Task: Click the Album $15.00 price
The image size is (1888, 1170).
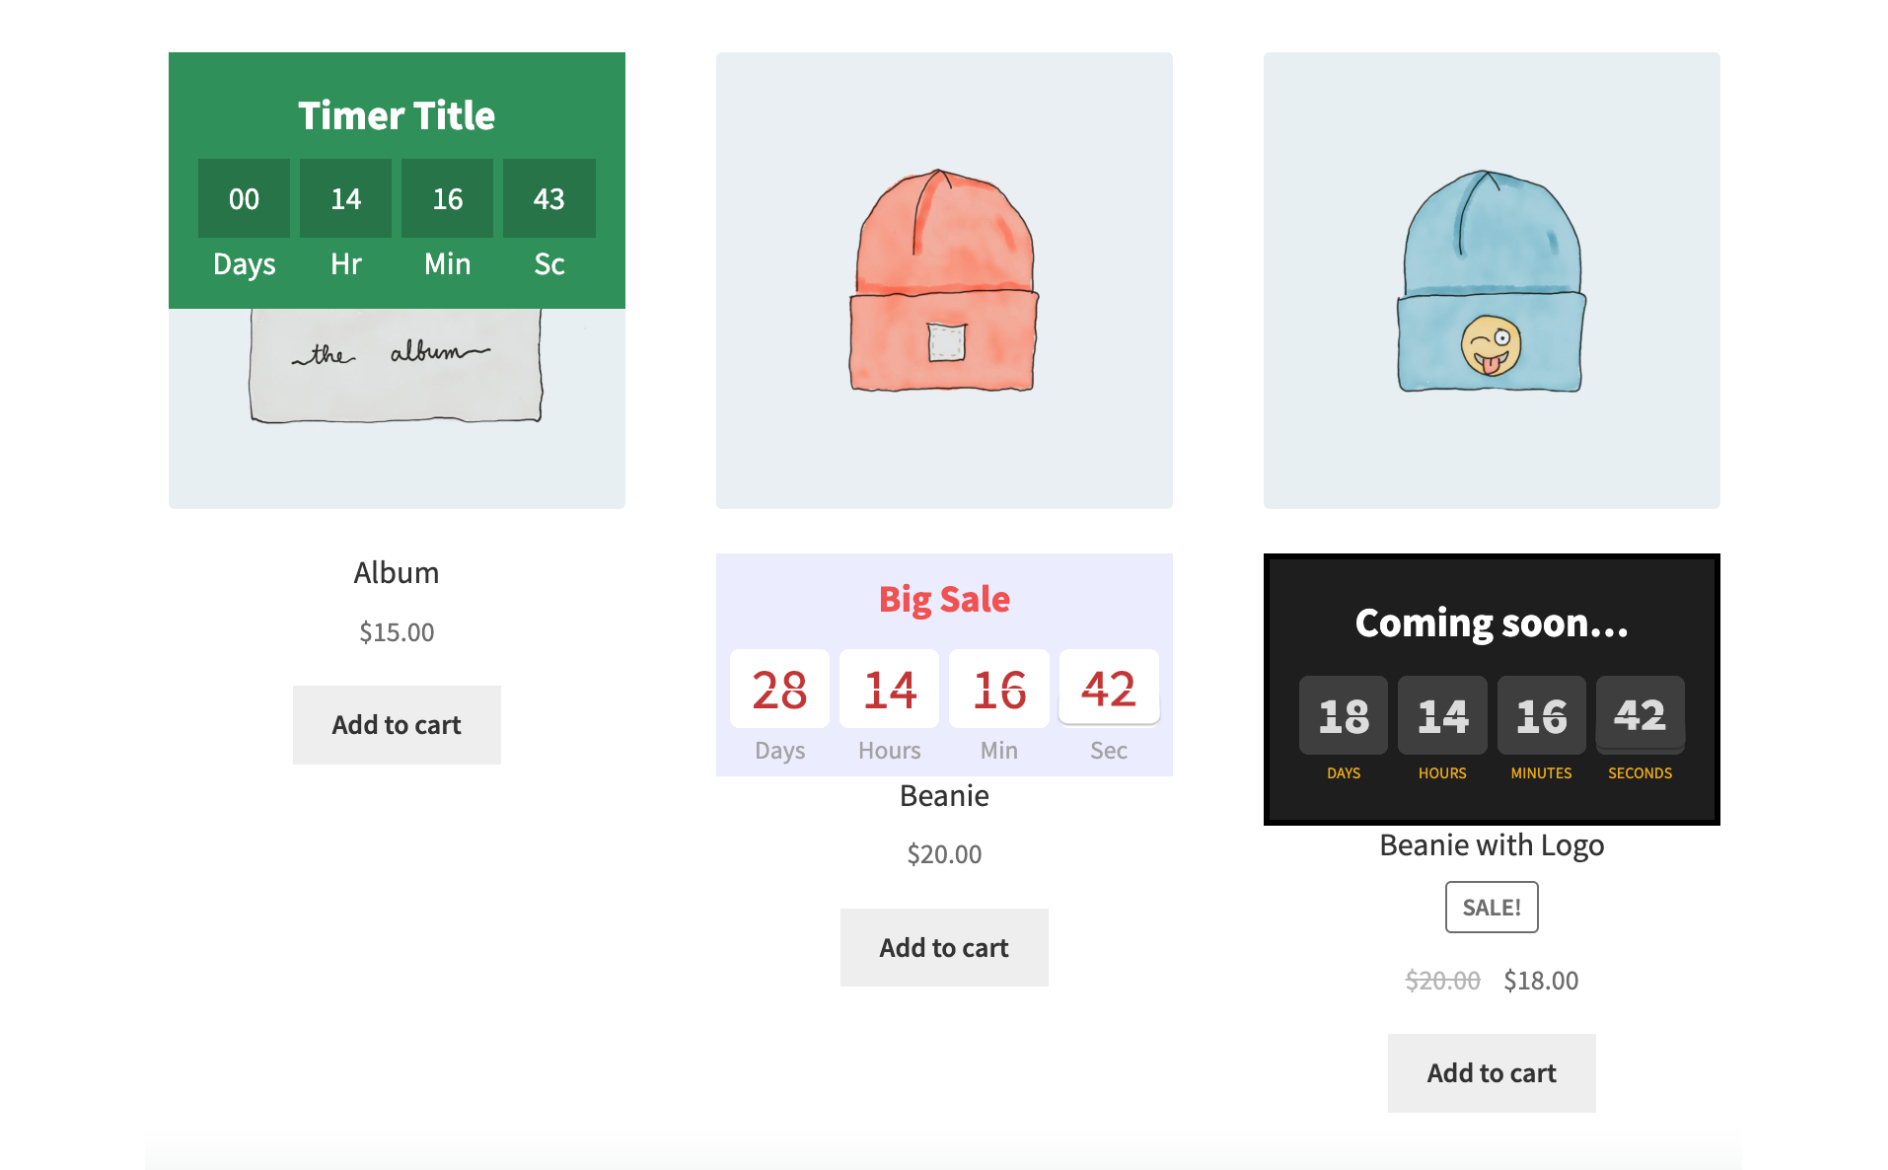Action: [396, 632]
